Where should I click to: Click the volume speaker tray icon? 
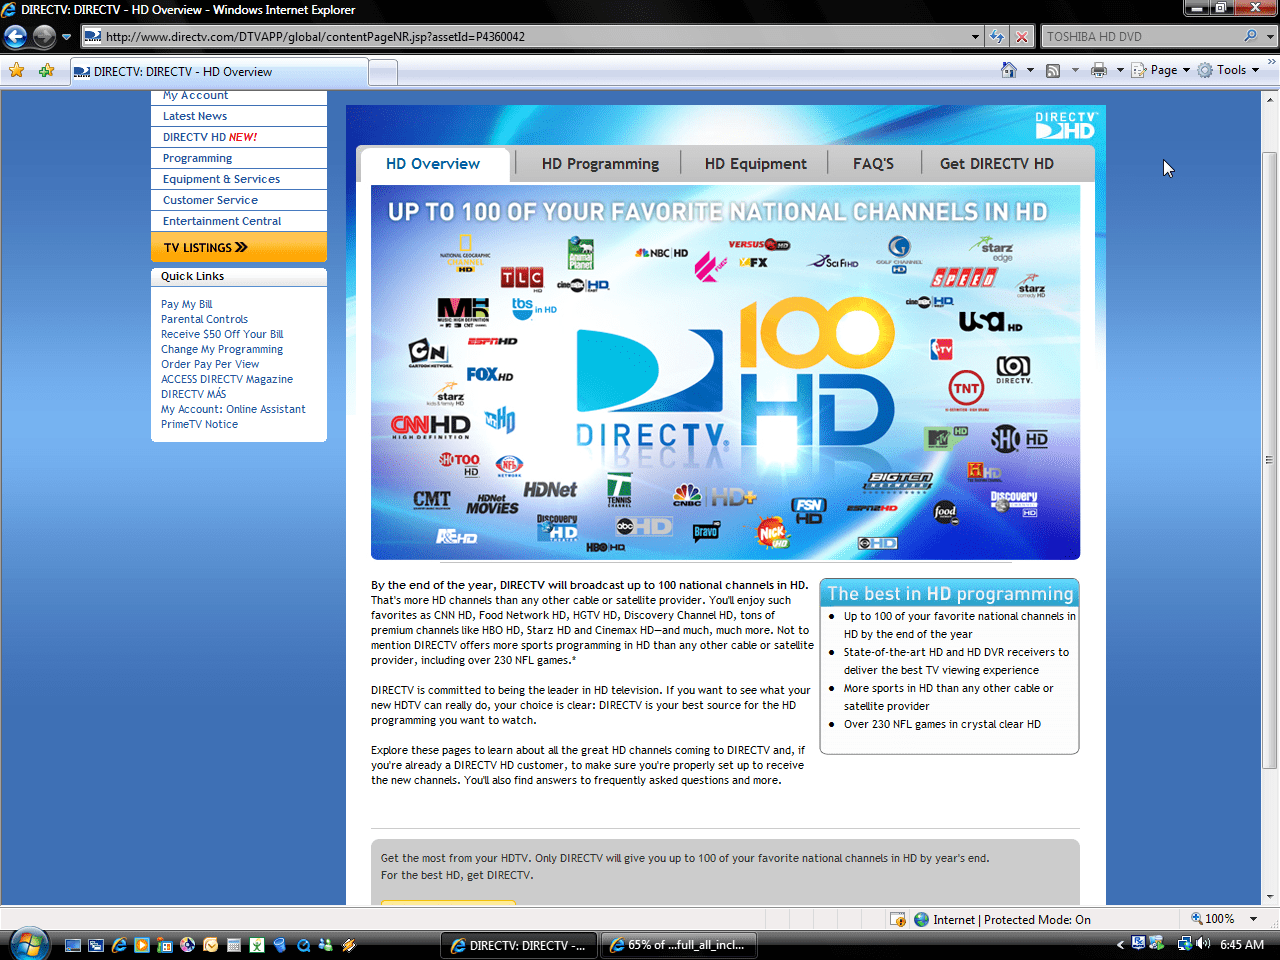coord(1203,944)
